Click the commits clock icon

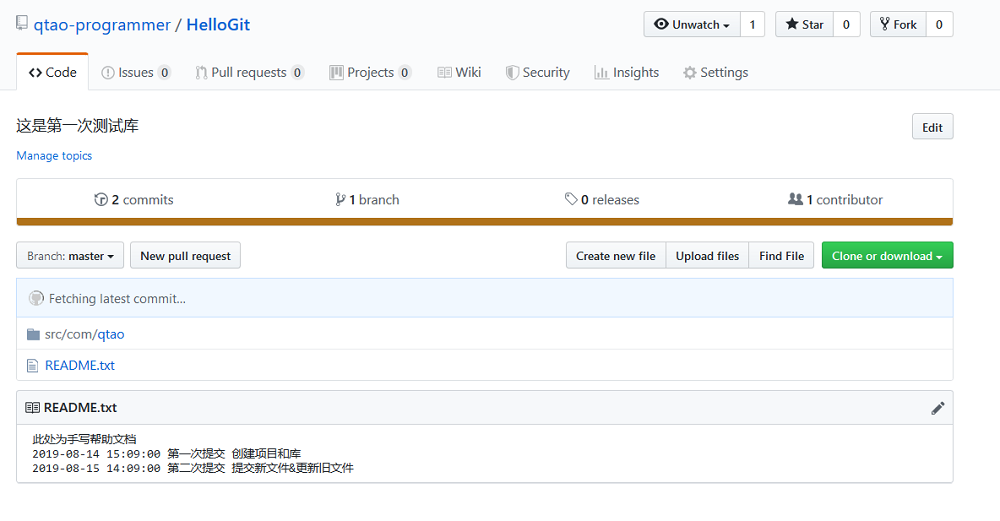101,200
